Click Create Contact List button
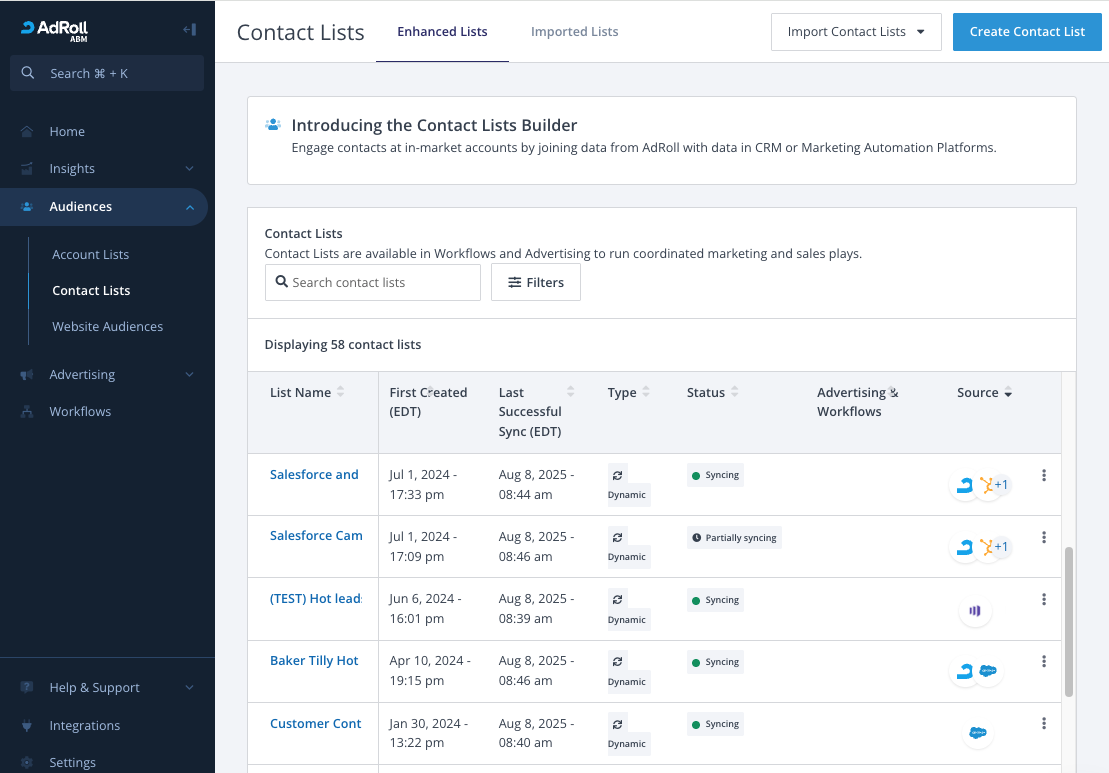1109x773 pixels. (x=1027, y=32)
